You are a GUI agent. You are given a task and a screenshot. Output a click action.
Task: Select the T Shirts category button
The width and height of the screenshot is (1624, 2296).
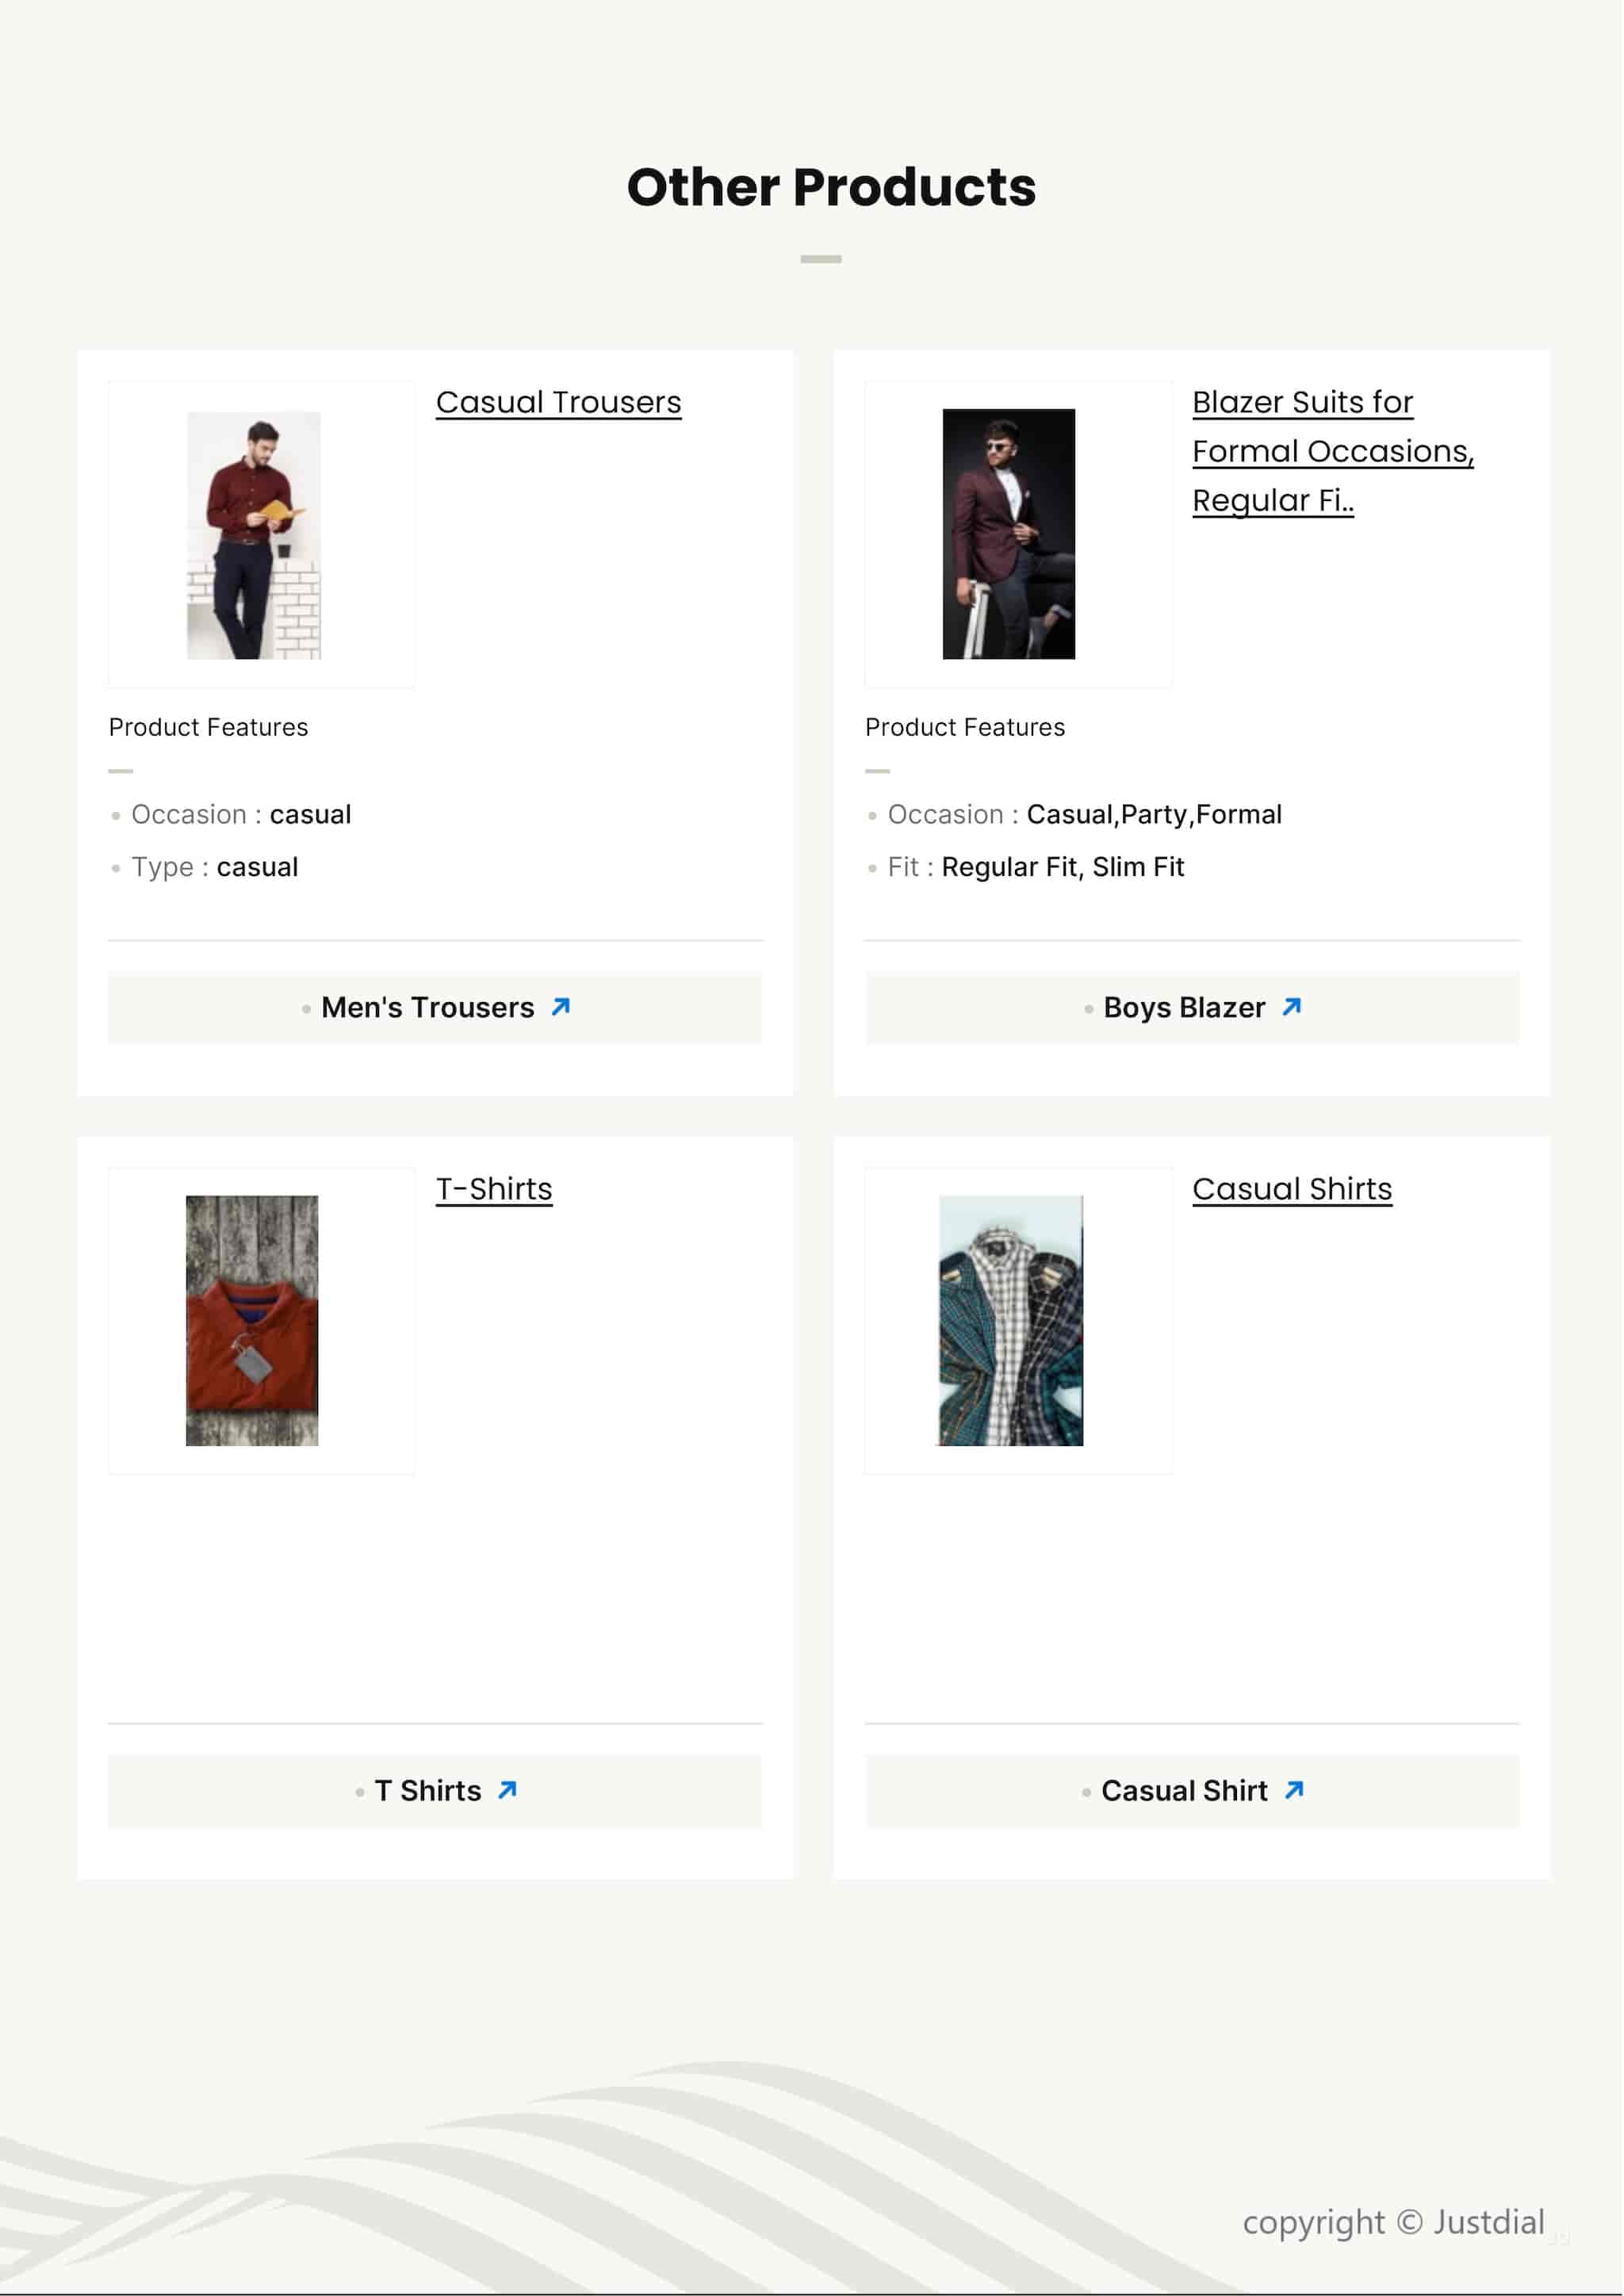click(x=435, y=1791)
